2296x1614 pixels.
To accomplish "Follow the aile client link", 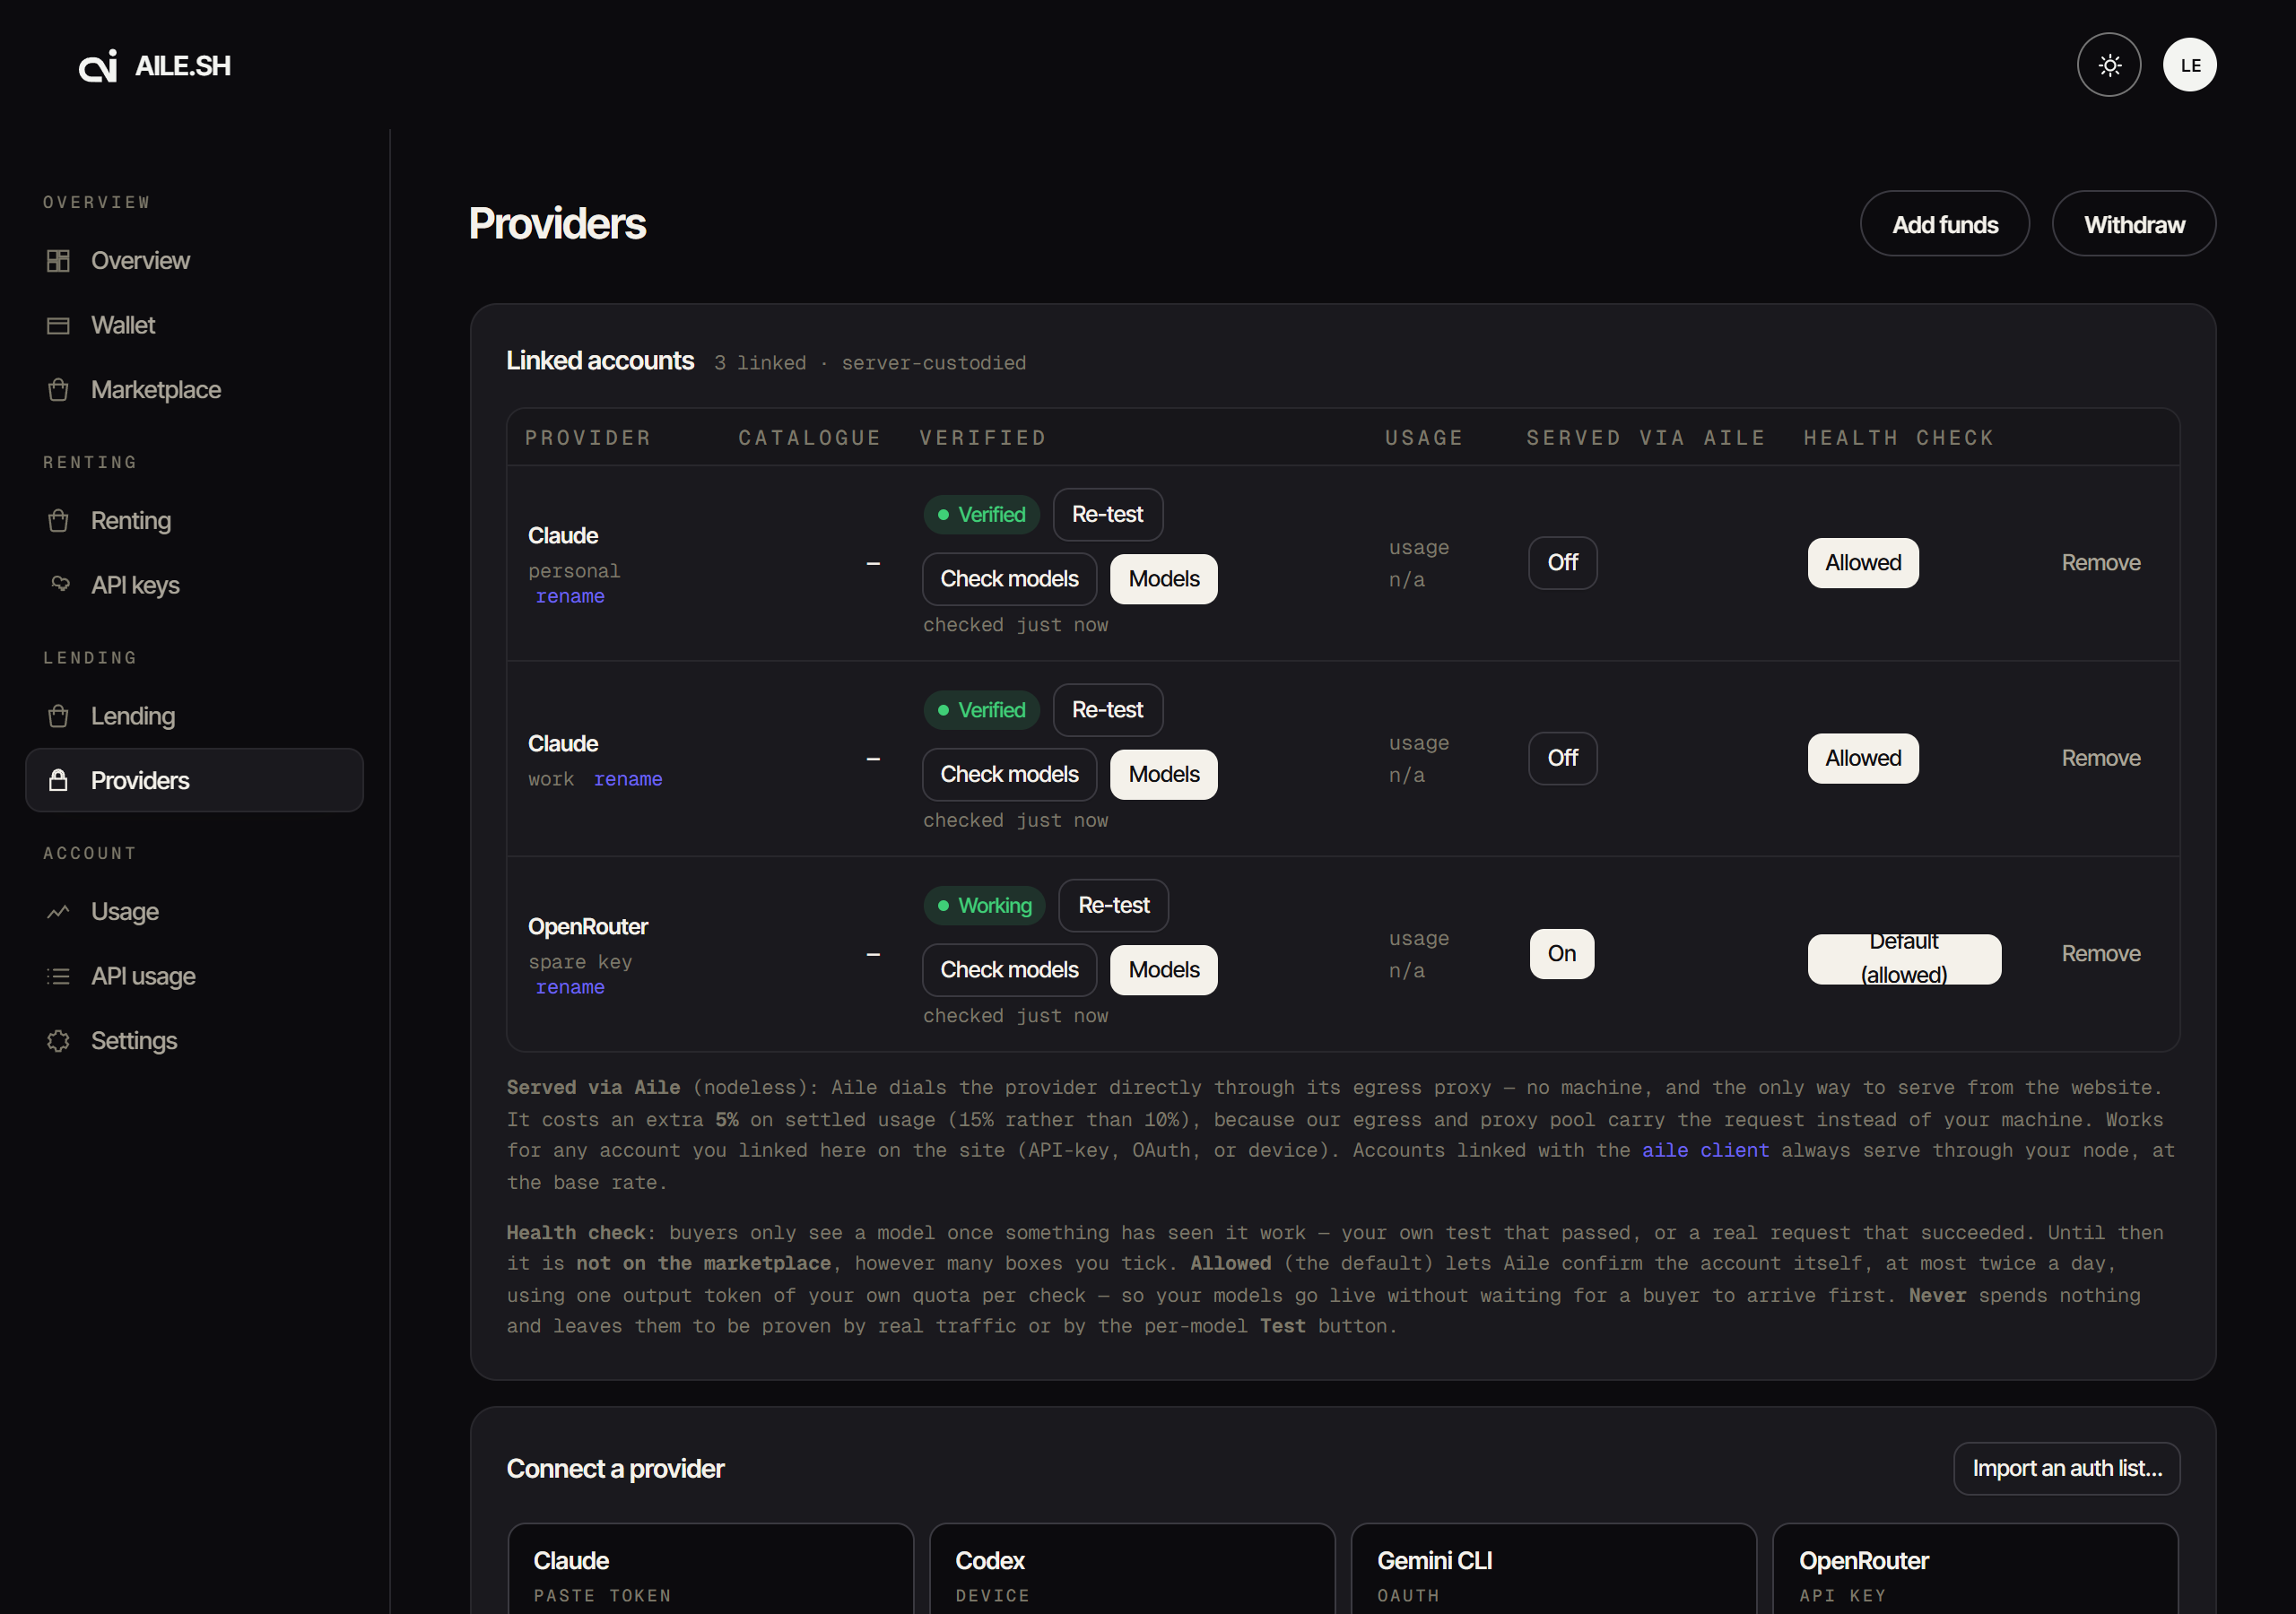I will pyautogui.click(x=1705, y=1151).
